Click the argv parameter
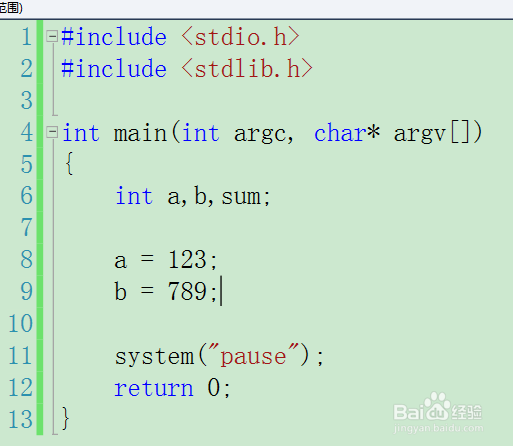Image resolution: width=513 pixels, height=446 pixels. [420, 134]
